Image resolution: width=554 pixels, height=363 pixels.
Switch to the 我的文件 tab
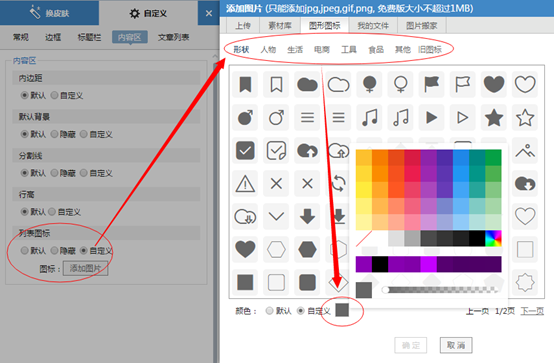pos(373,25)
